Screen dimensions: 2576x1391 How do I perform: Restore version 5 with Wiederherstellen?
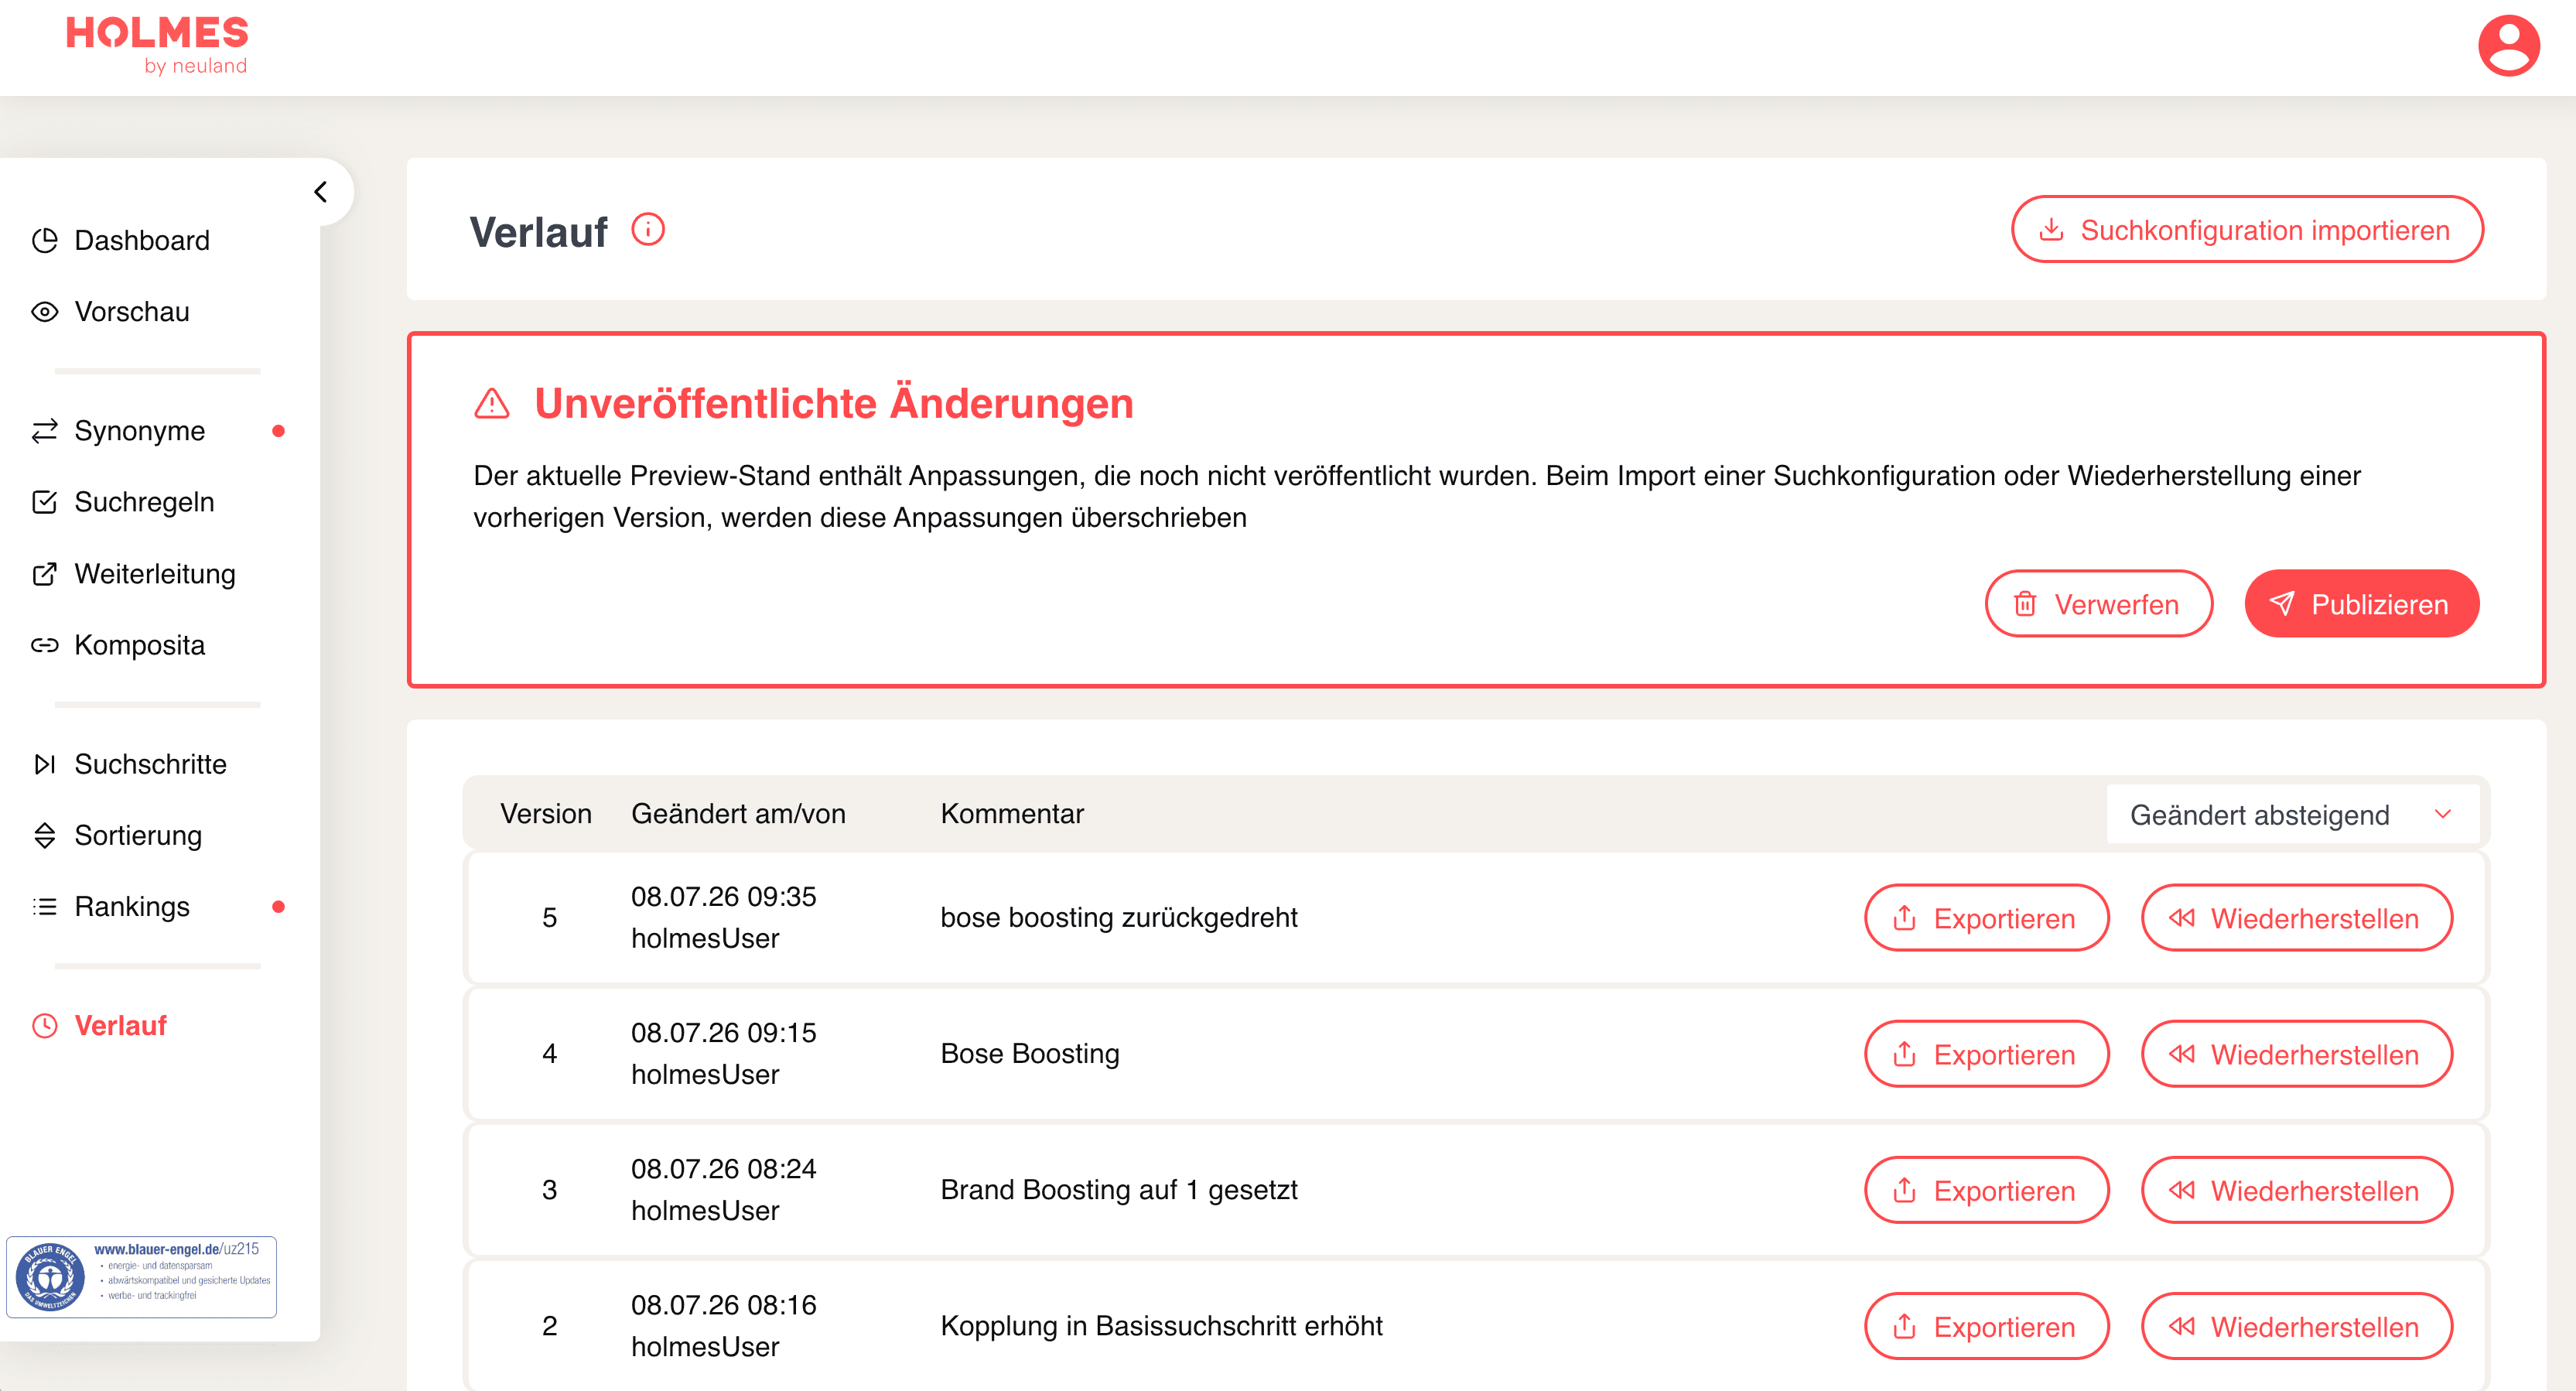coord(2296,917)
